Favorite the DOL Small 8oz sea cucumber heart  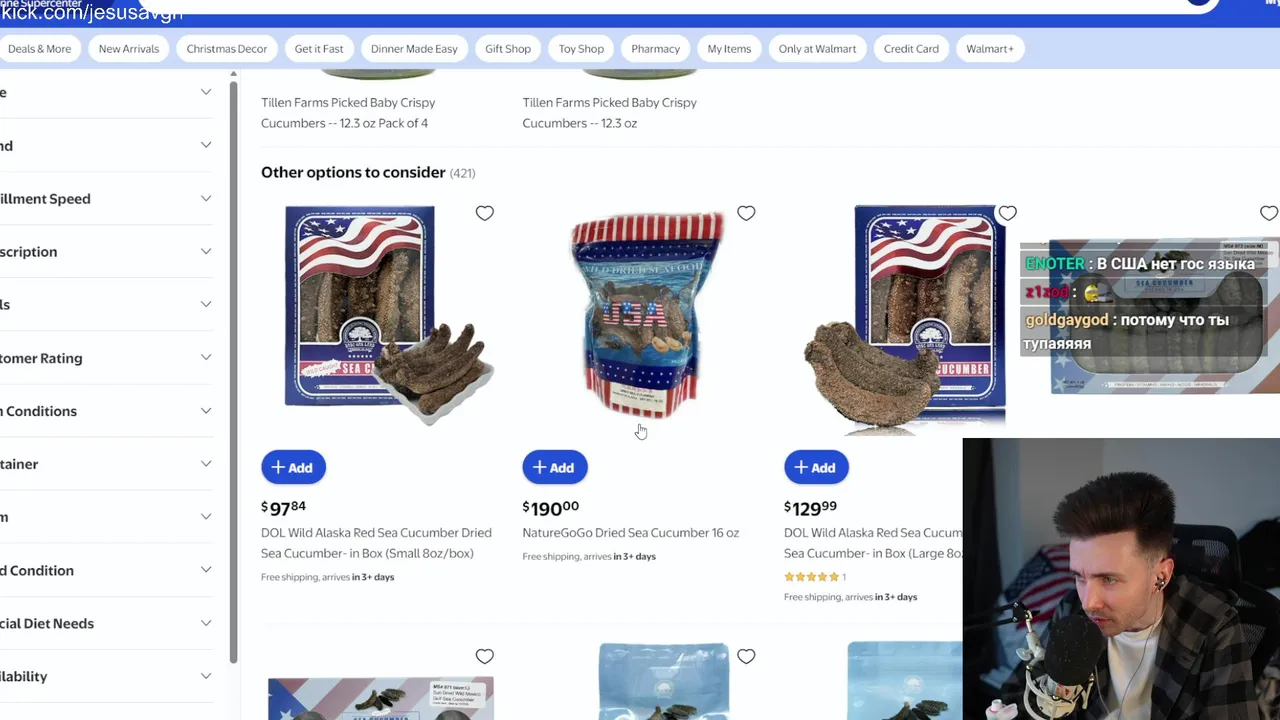[x=484, y=213]
